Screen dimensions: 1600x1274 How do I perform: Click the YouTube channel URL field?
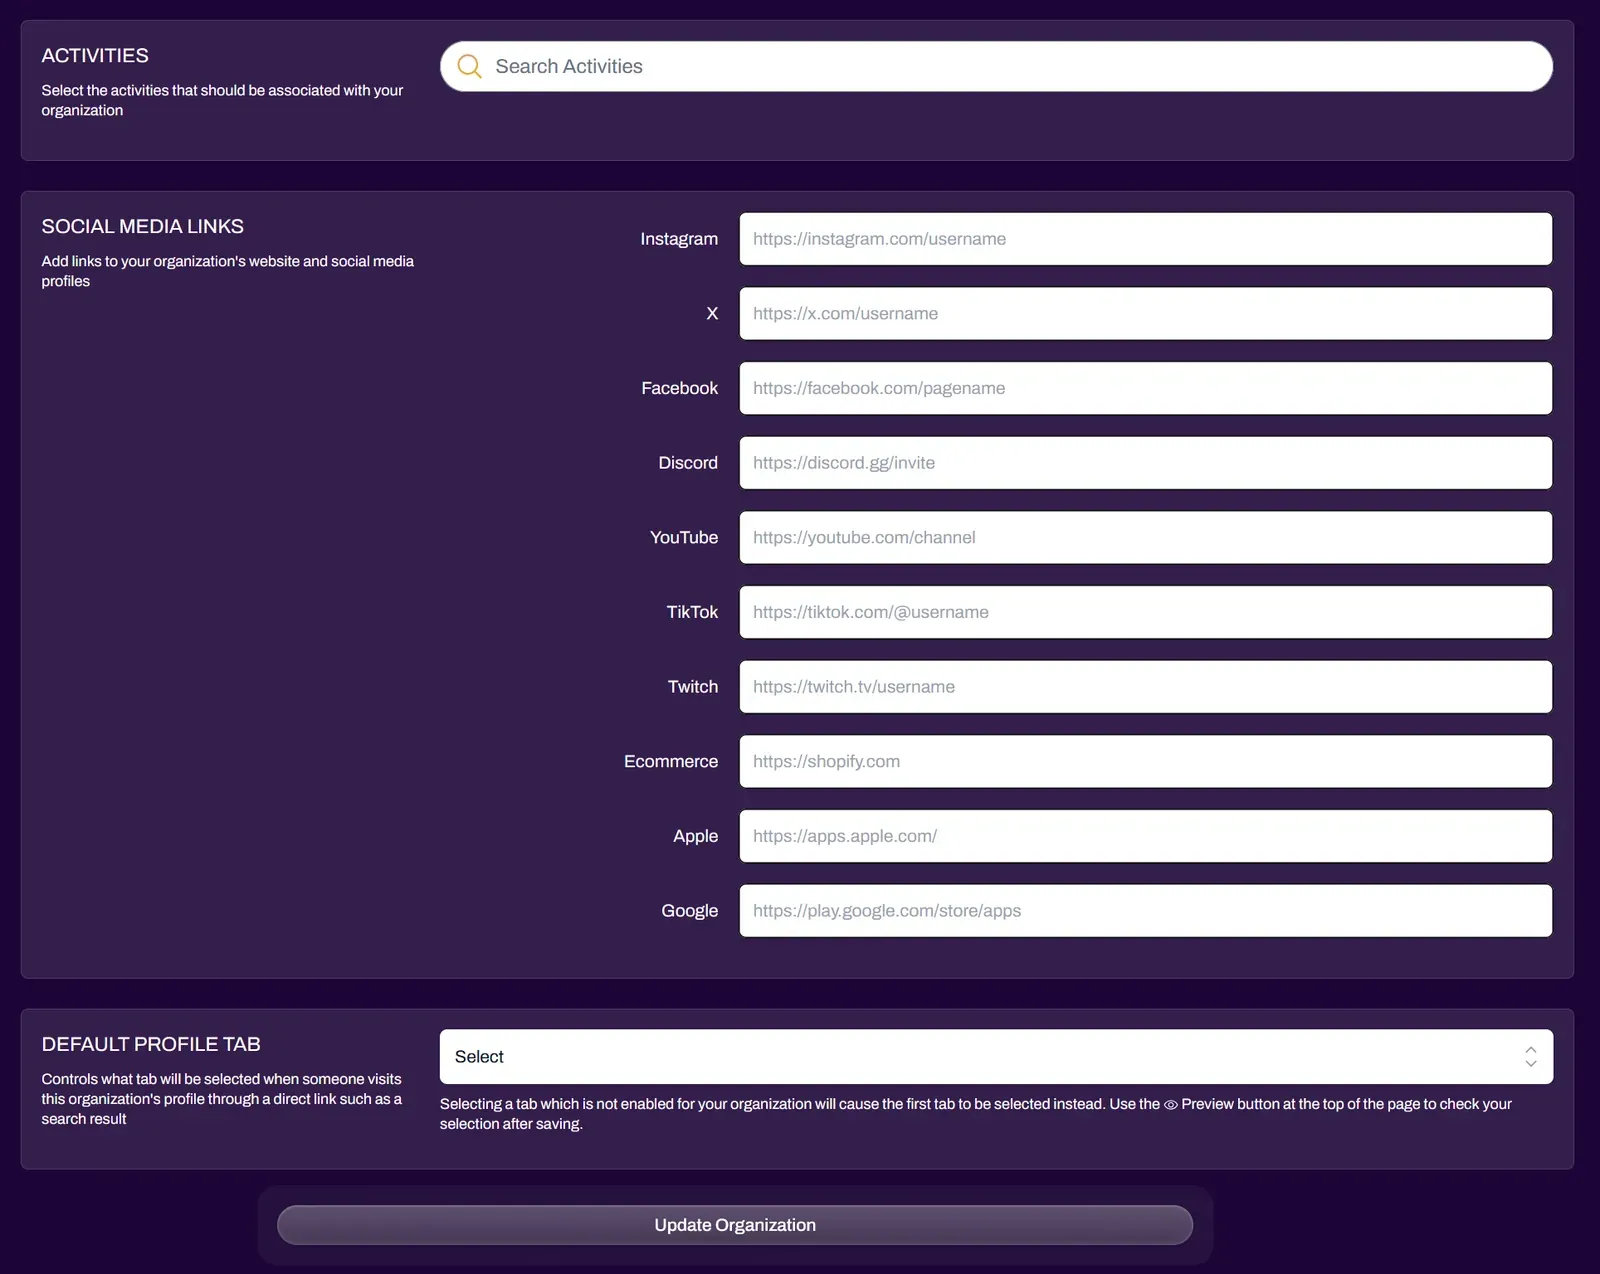1145,537
